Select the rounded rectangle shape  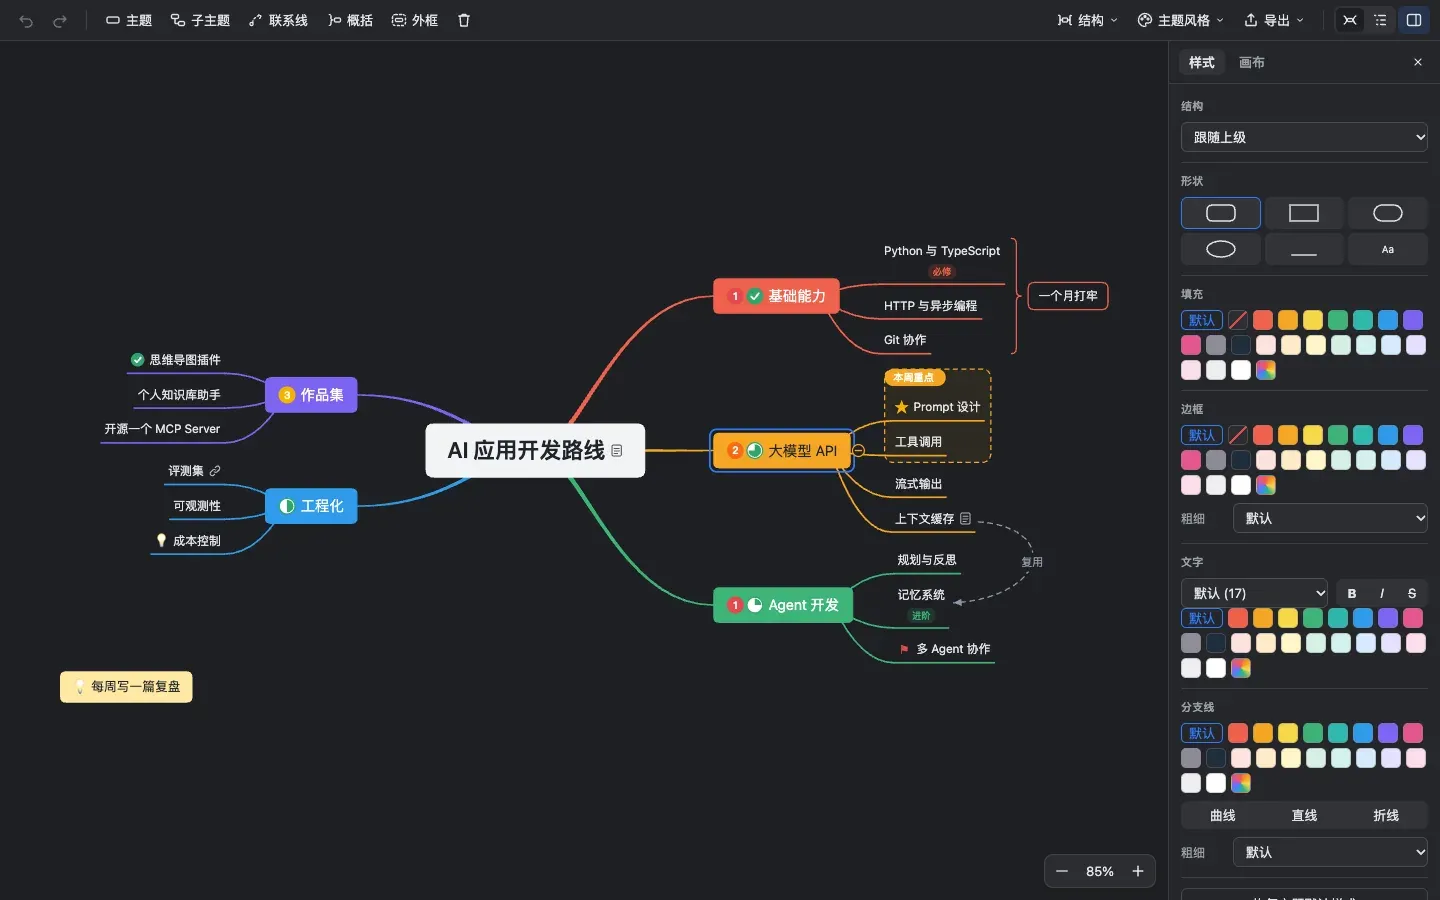tap(1221, 213)
